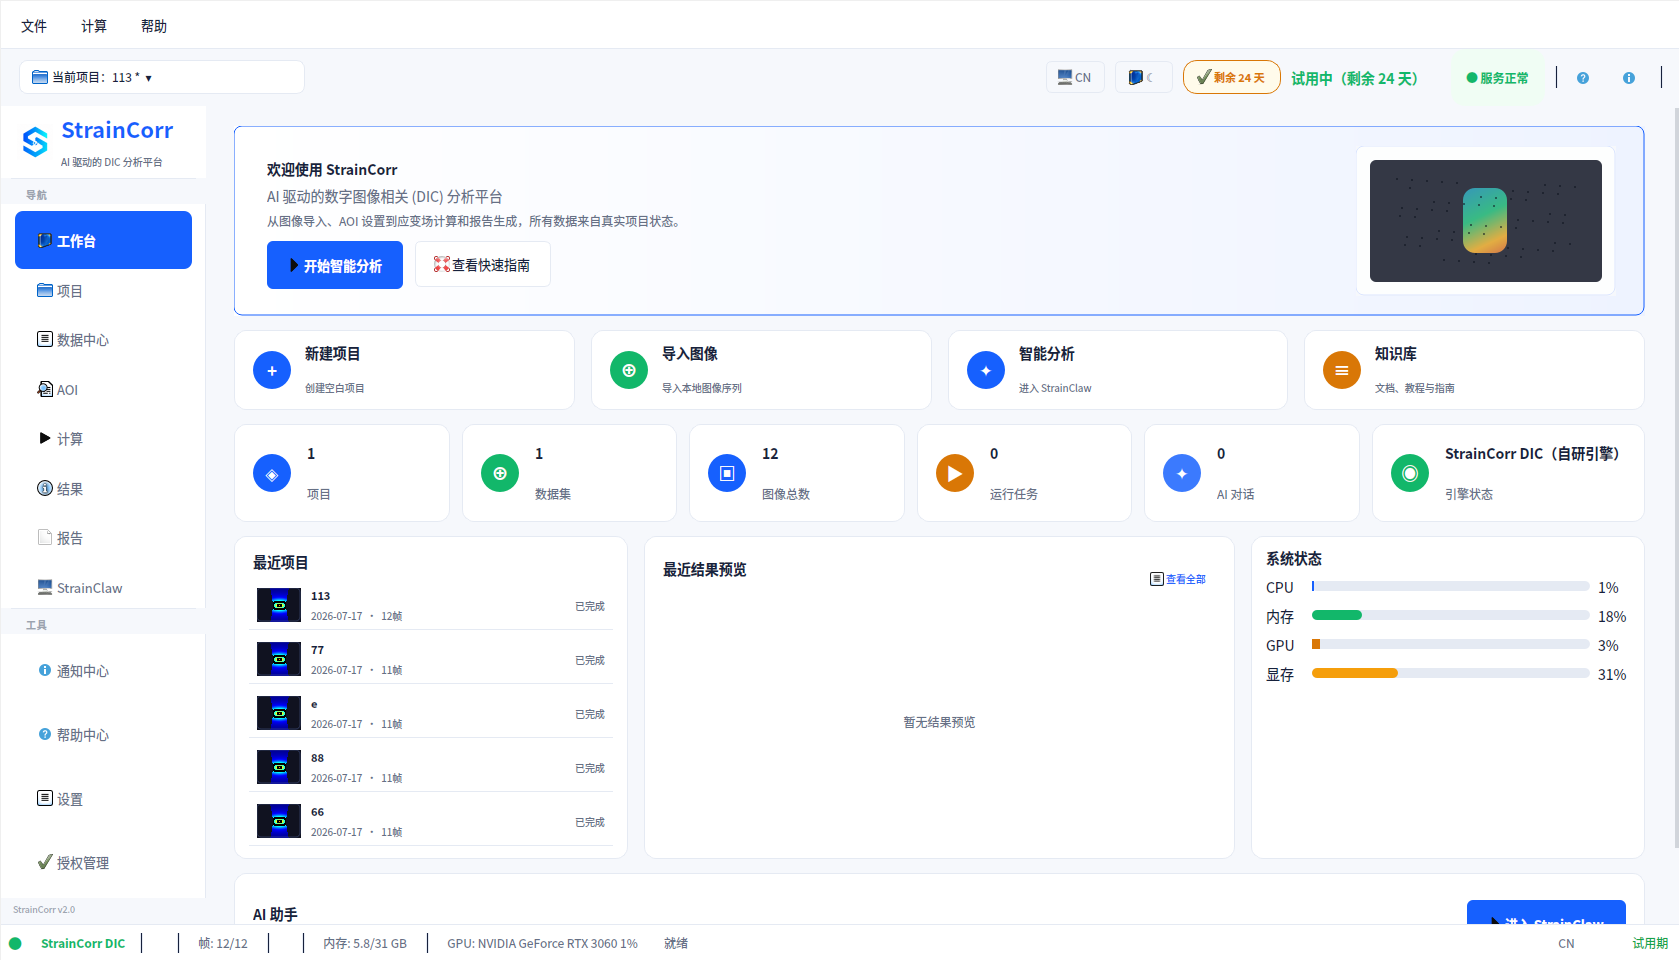Image resolution: width=1679 pixels, height=960 pixels.
Task: Open 通知中心 in the tools section
Action: [x=103, y=671]
